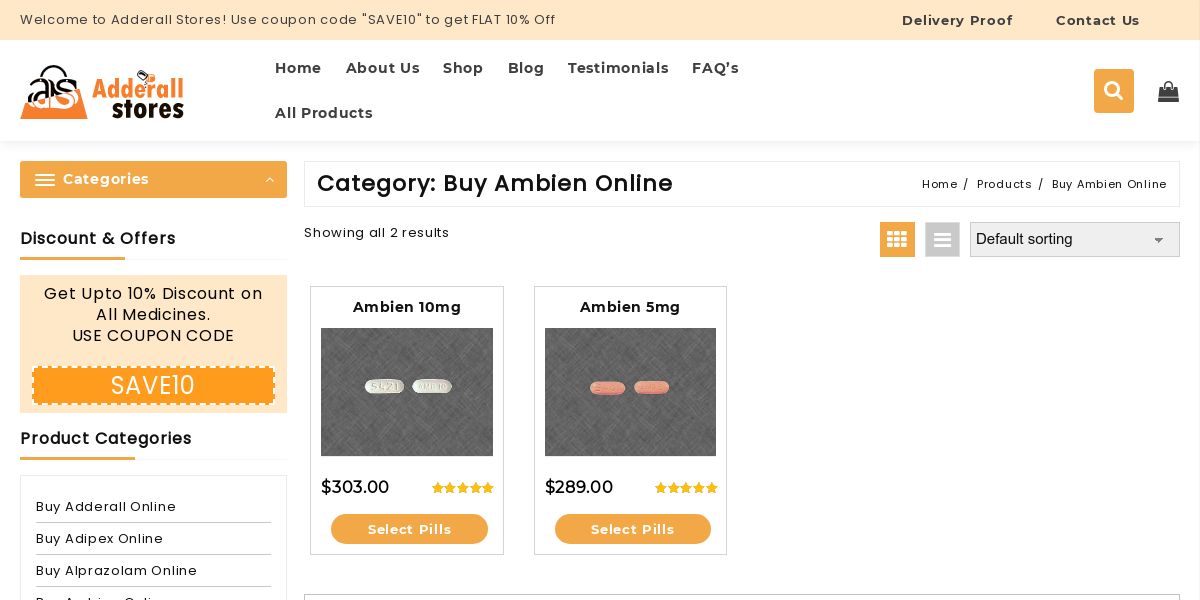
Task: Open the Delivery Proof link
Action: 957,20
